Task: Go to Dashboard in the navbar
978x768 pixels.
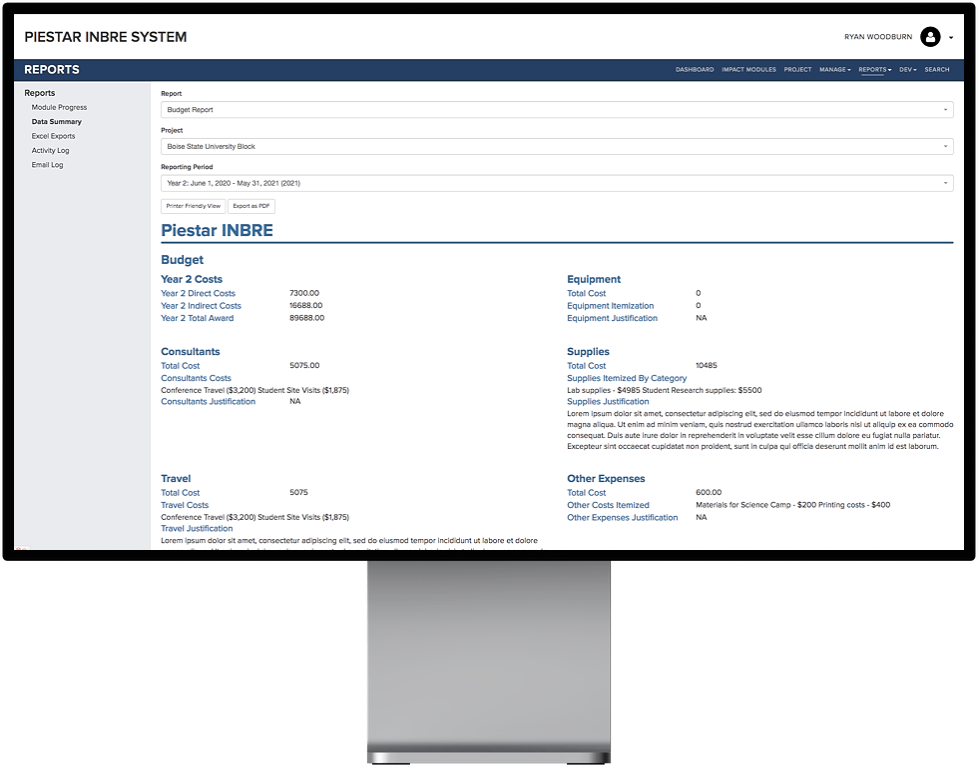Action: (694, 70)
